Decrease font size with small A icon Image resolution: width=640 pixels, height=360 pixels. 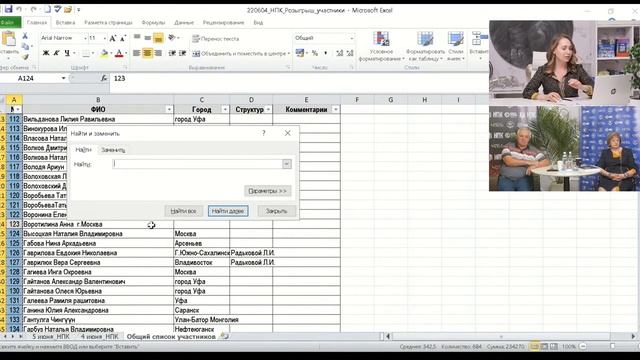click(123, 39)
